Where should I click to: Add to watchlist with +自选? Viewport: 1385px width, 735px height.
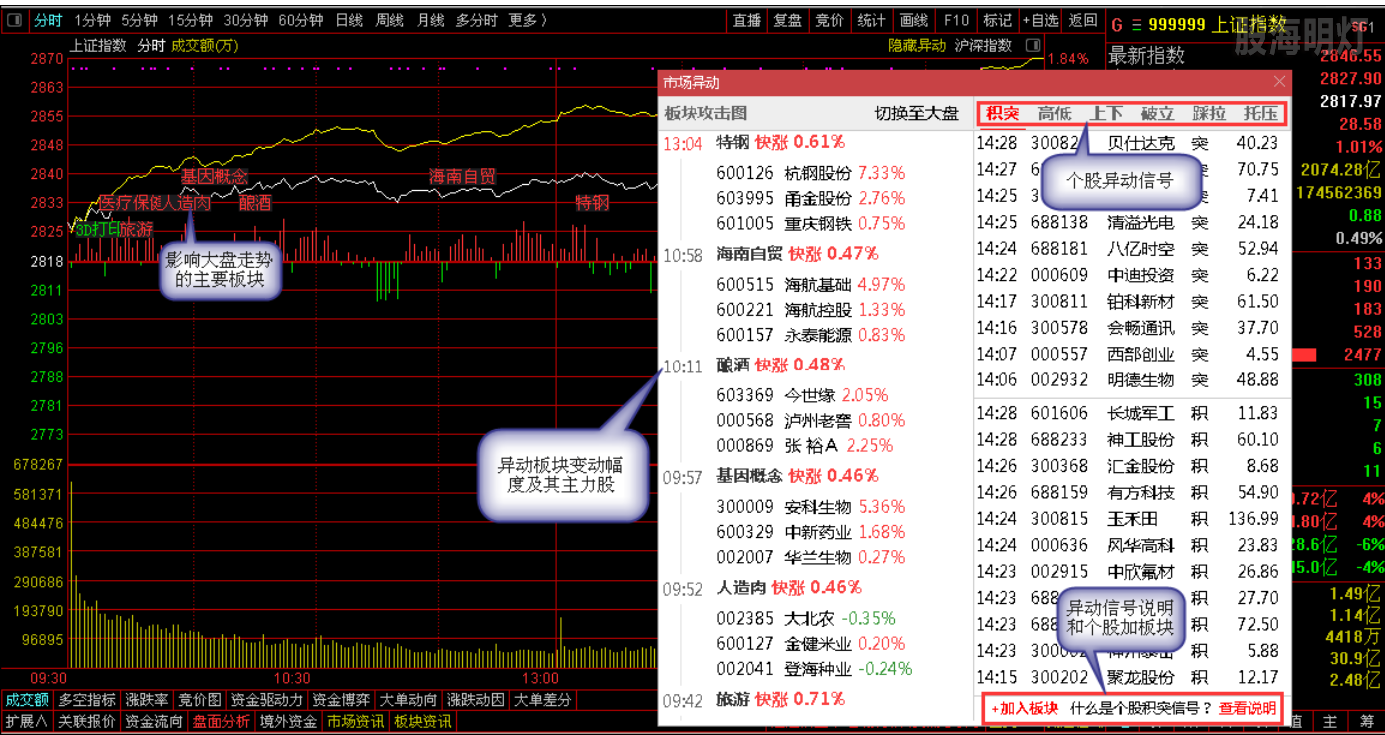1040,21
